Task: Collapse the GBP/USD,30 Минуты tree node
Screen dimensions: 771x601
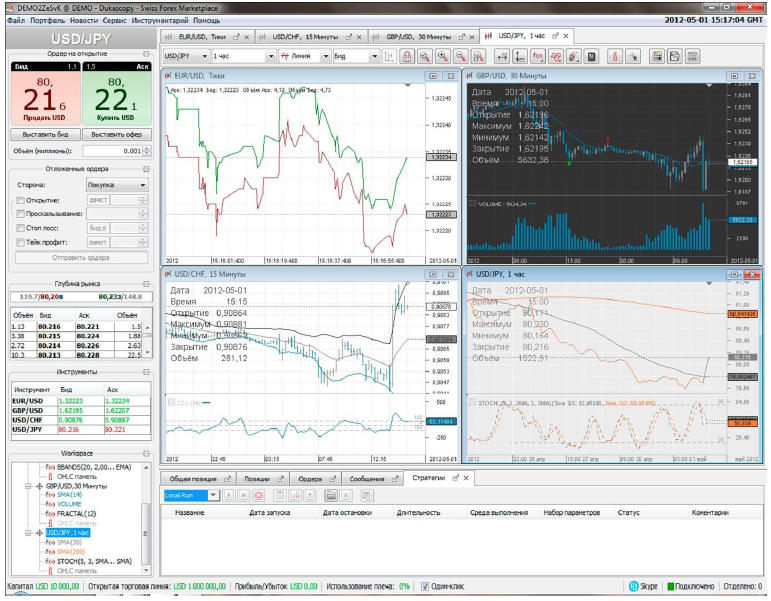Action: coord(29,486)
